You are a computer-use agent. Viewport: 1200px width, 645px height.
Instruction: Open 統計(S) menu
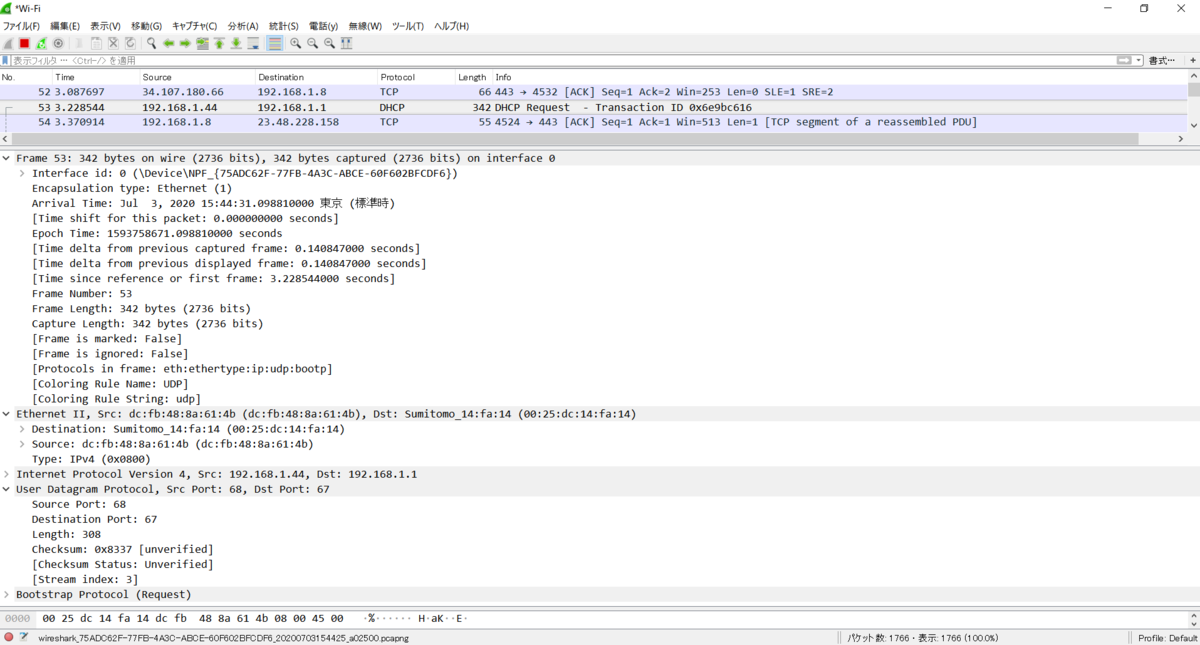point(283,26)
